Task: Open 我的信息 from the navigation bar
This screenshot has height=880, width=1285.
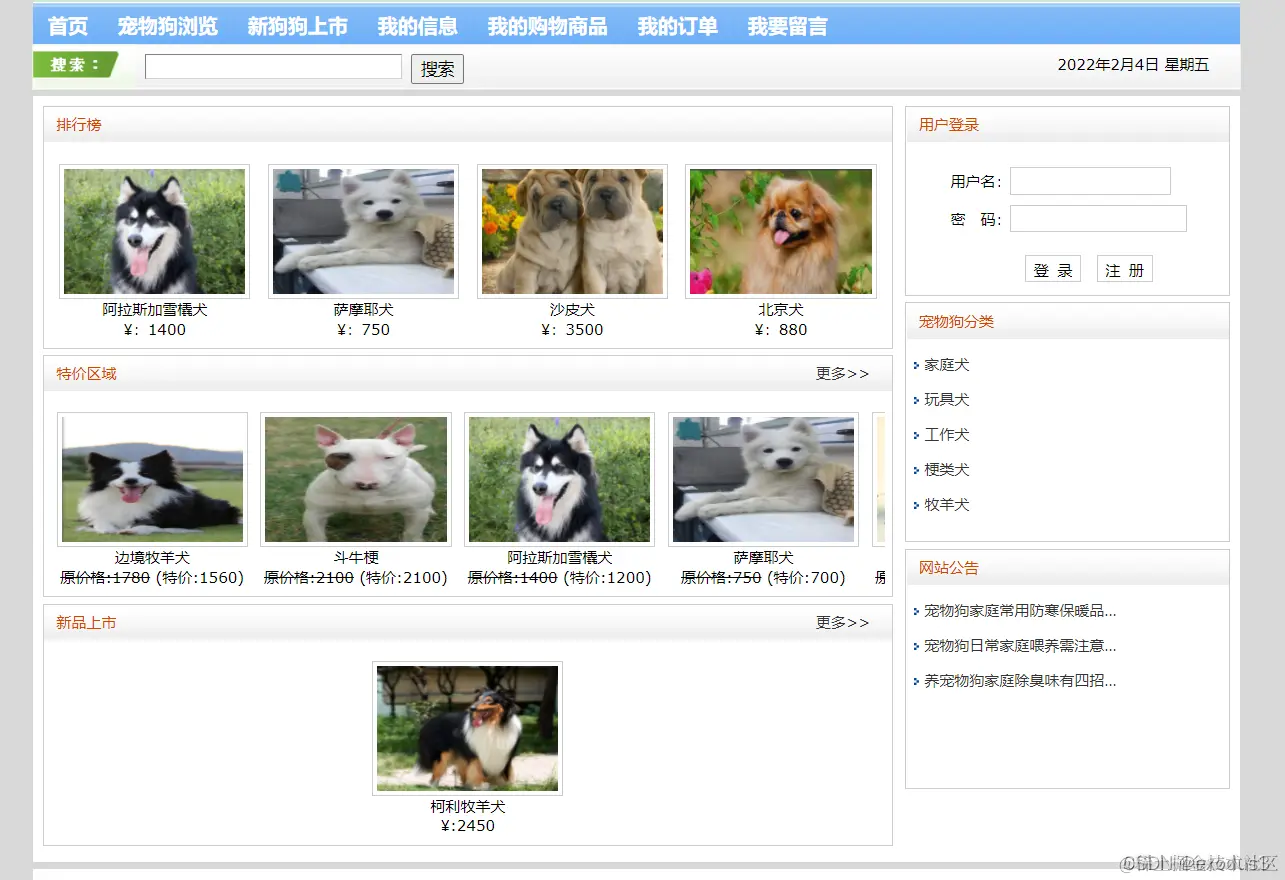Action: coord(416,26)
